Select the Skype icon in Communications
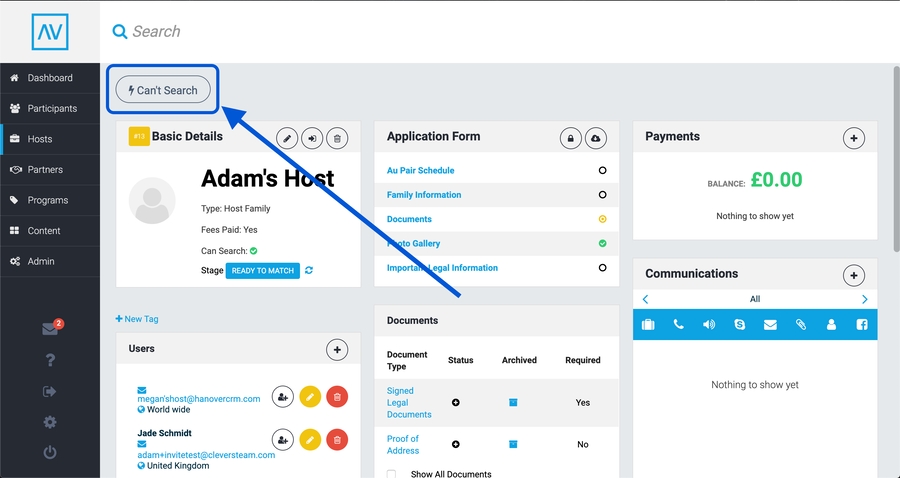This screenshot has height=478, width=900. coord(739,324)
